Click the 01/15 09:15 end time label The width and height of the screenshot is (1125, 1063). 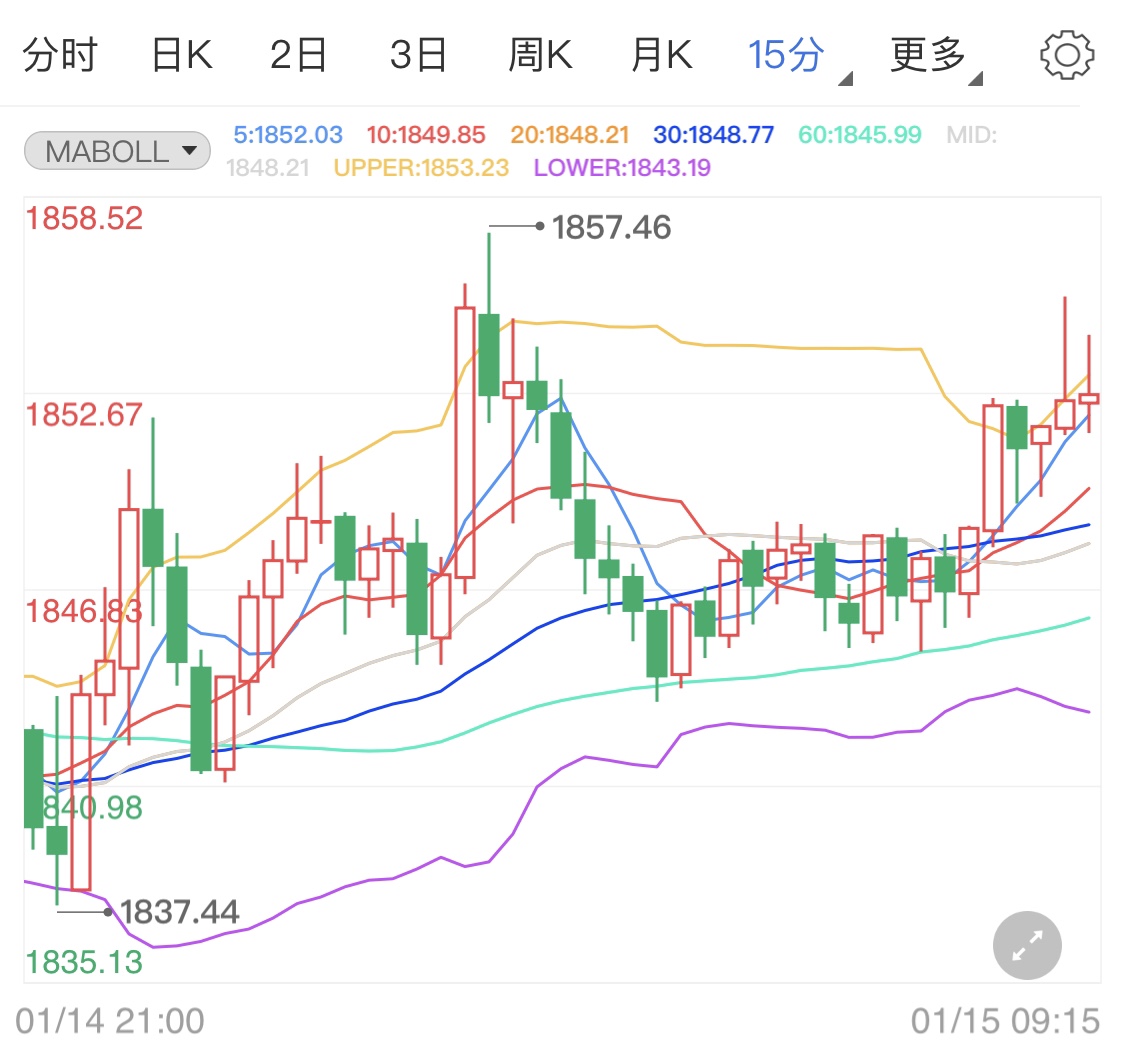pyautogui.click(x=1005, y=1021)
